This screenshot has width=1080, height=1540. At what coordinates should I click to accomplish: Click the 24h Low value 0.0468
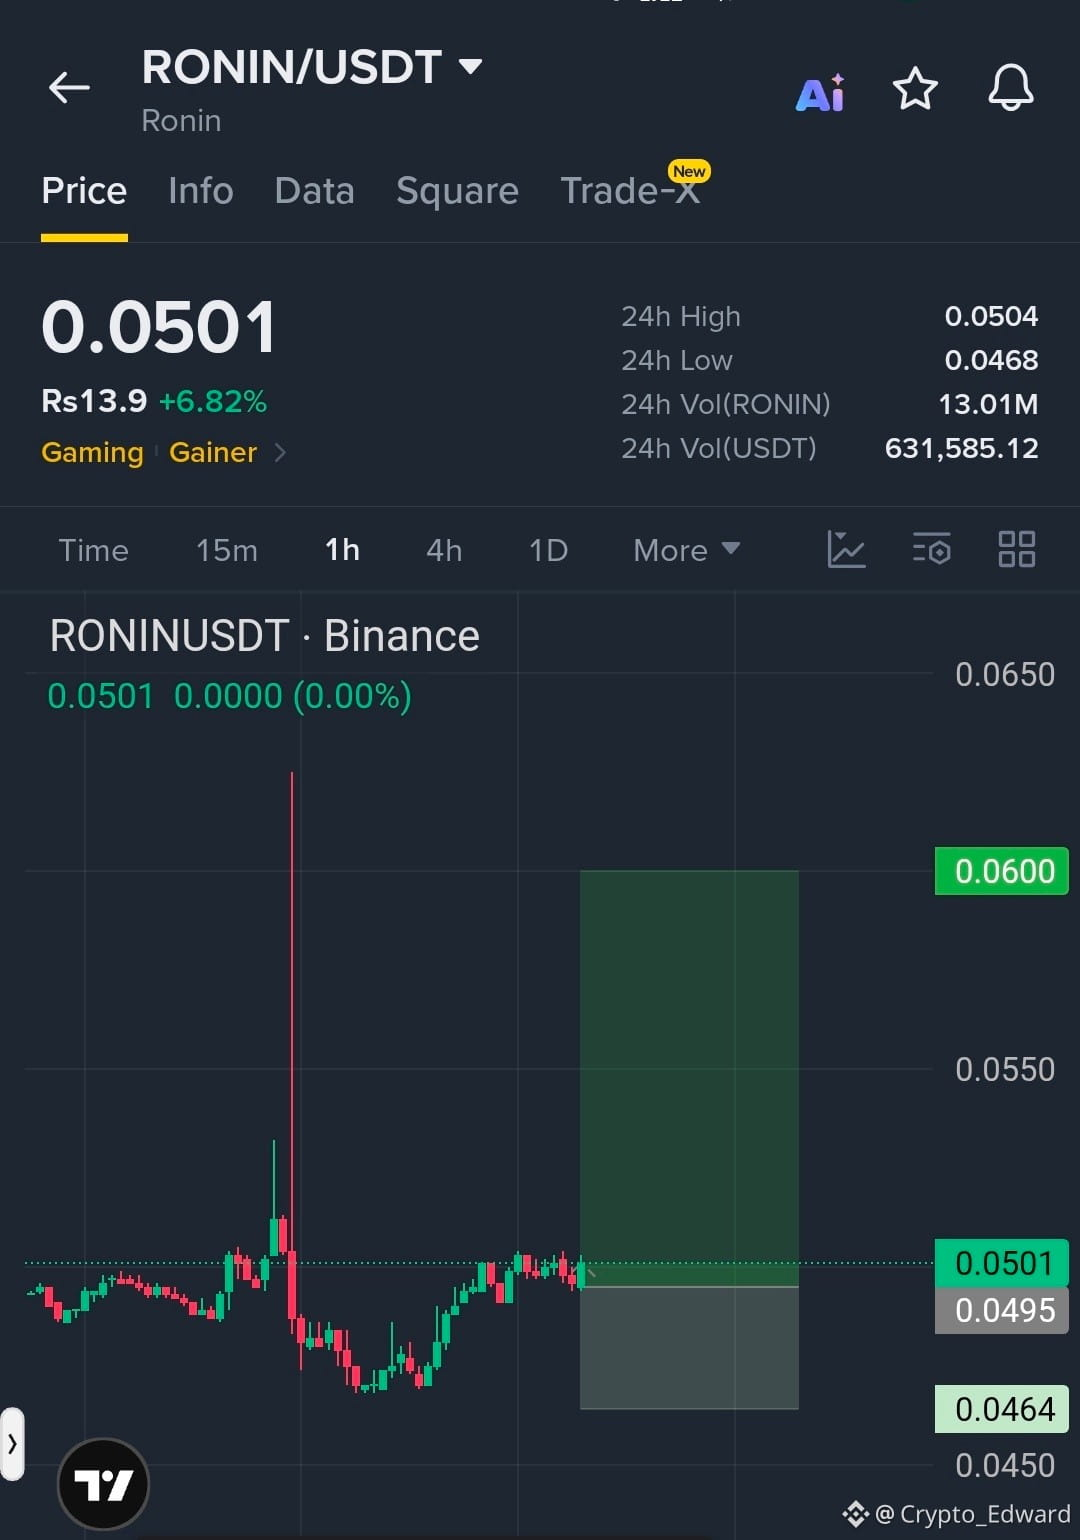click(x=992, y=360)
